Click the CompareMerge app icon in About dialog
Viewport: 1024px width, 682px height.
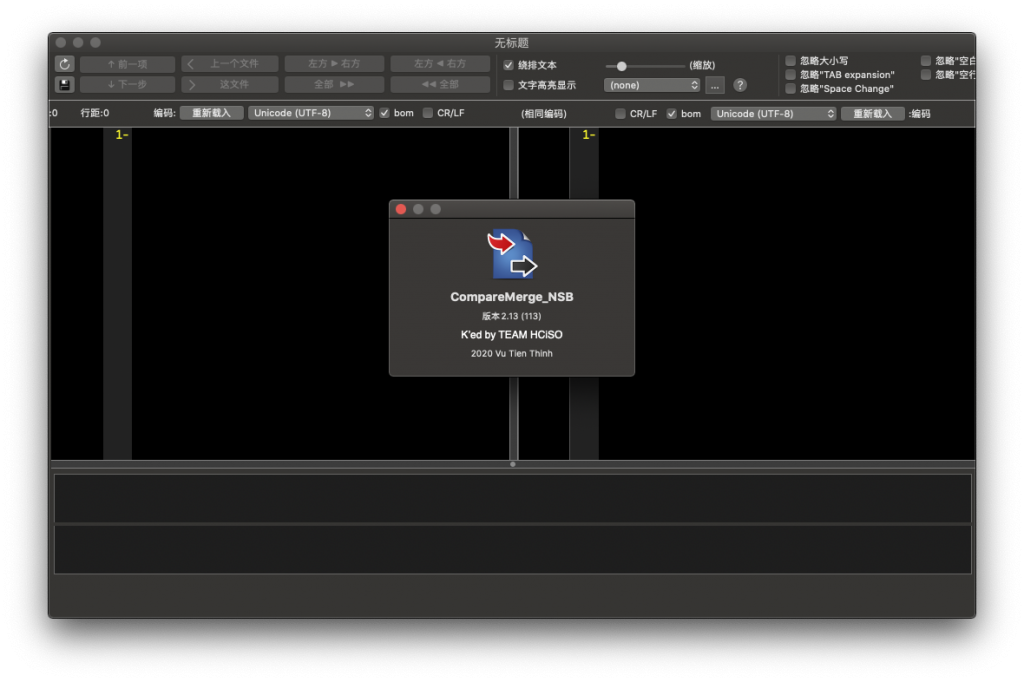(x=512, y=254)
